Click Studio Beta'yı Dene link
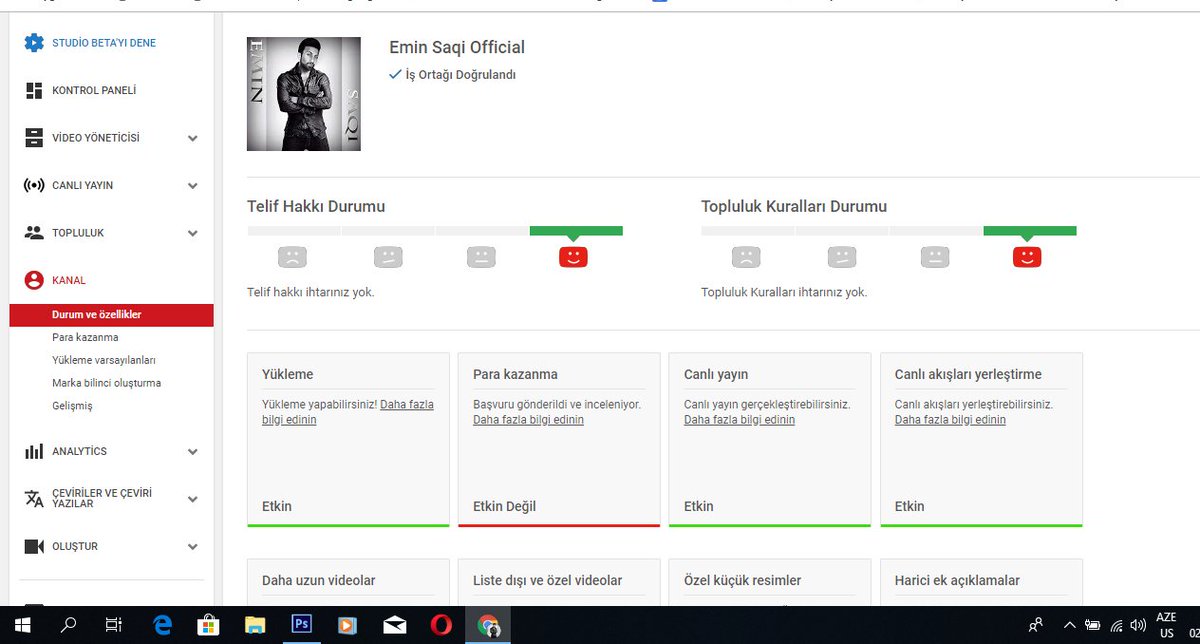1200x644 pixels. [x=104, y=43]
